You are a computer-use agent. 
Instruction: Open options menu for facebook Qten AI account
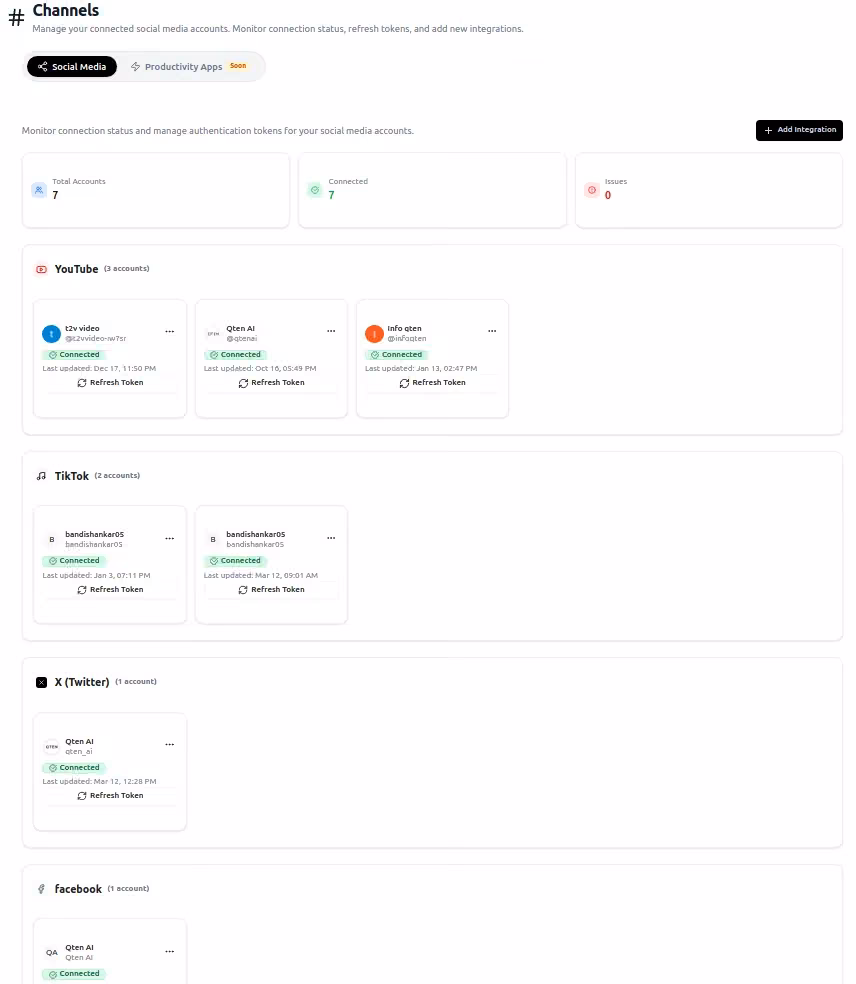[169, 951]
